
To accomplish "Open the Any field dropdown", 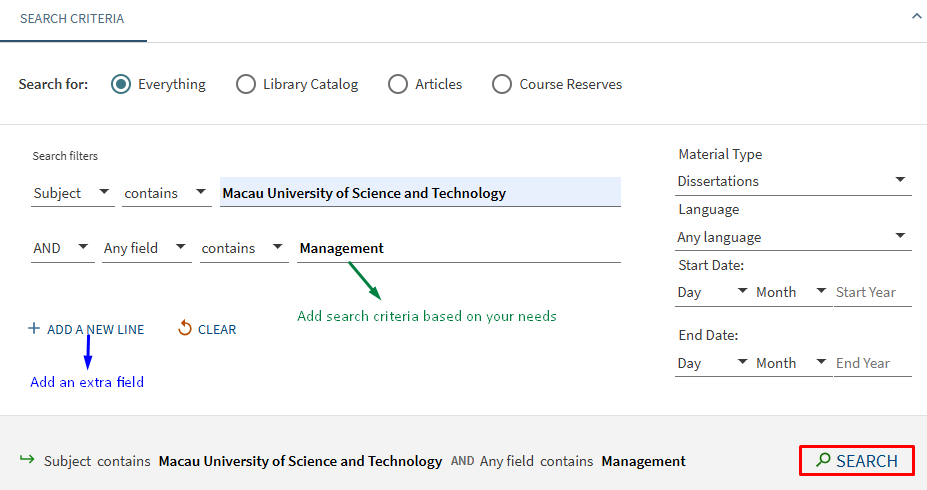I will (x=146, y=248).
